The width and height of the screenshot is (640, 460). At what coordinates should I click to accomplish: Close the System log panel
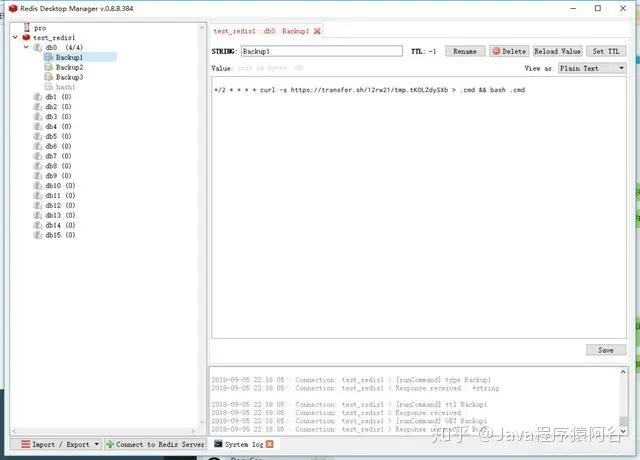pyautogui.click(x=269, y=444)
